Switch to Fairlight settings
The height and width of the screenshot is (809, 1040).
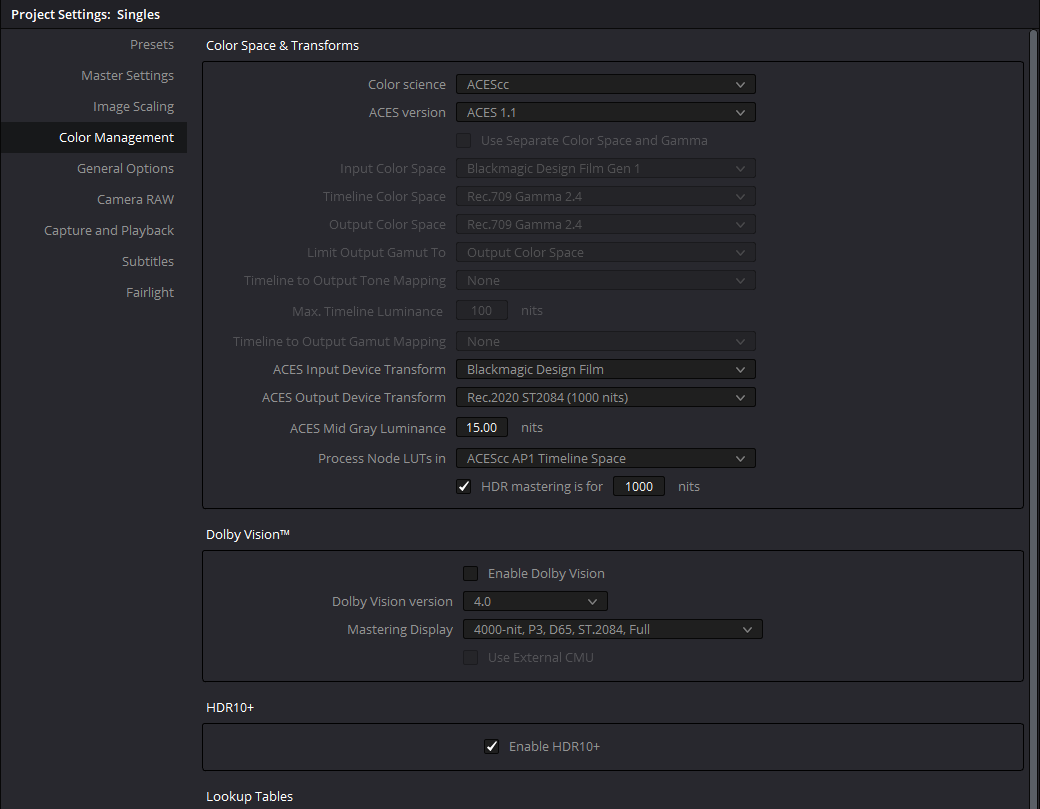point(150,292)
